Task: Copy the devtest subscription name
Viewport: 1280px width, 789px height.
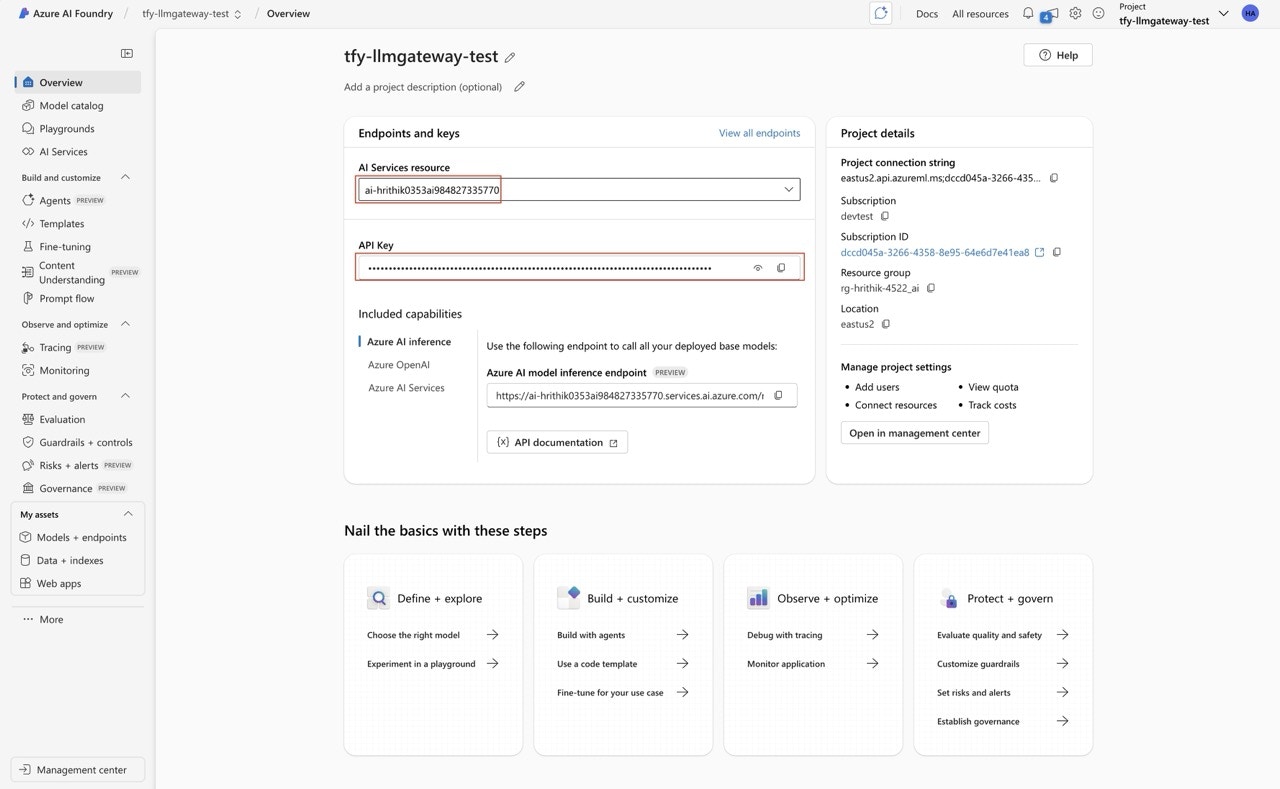Action: tap(884, 216)
